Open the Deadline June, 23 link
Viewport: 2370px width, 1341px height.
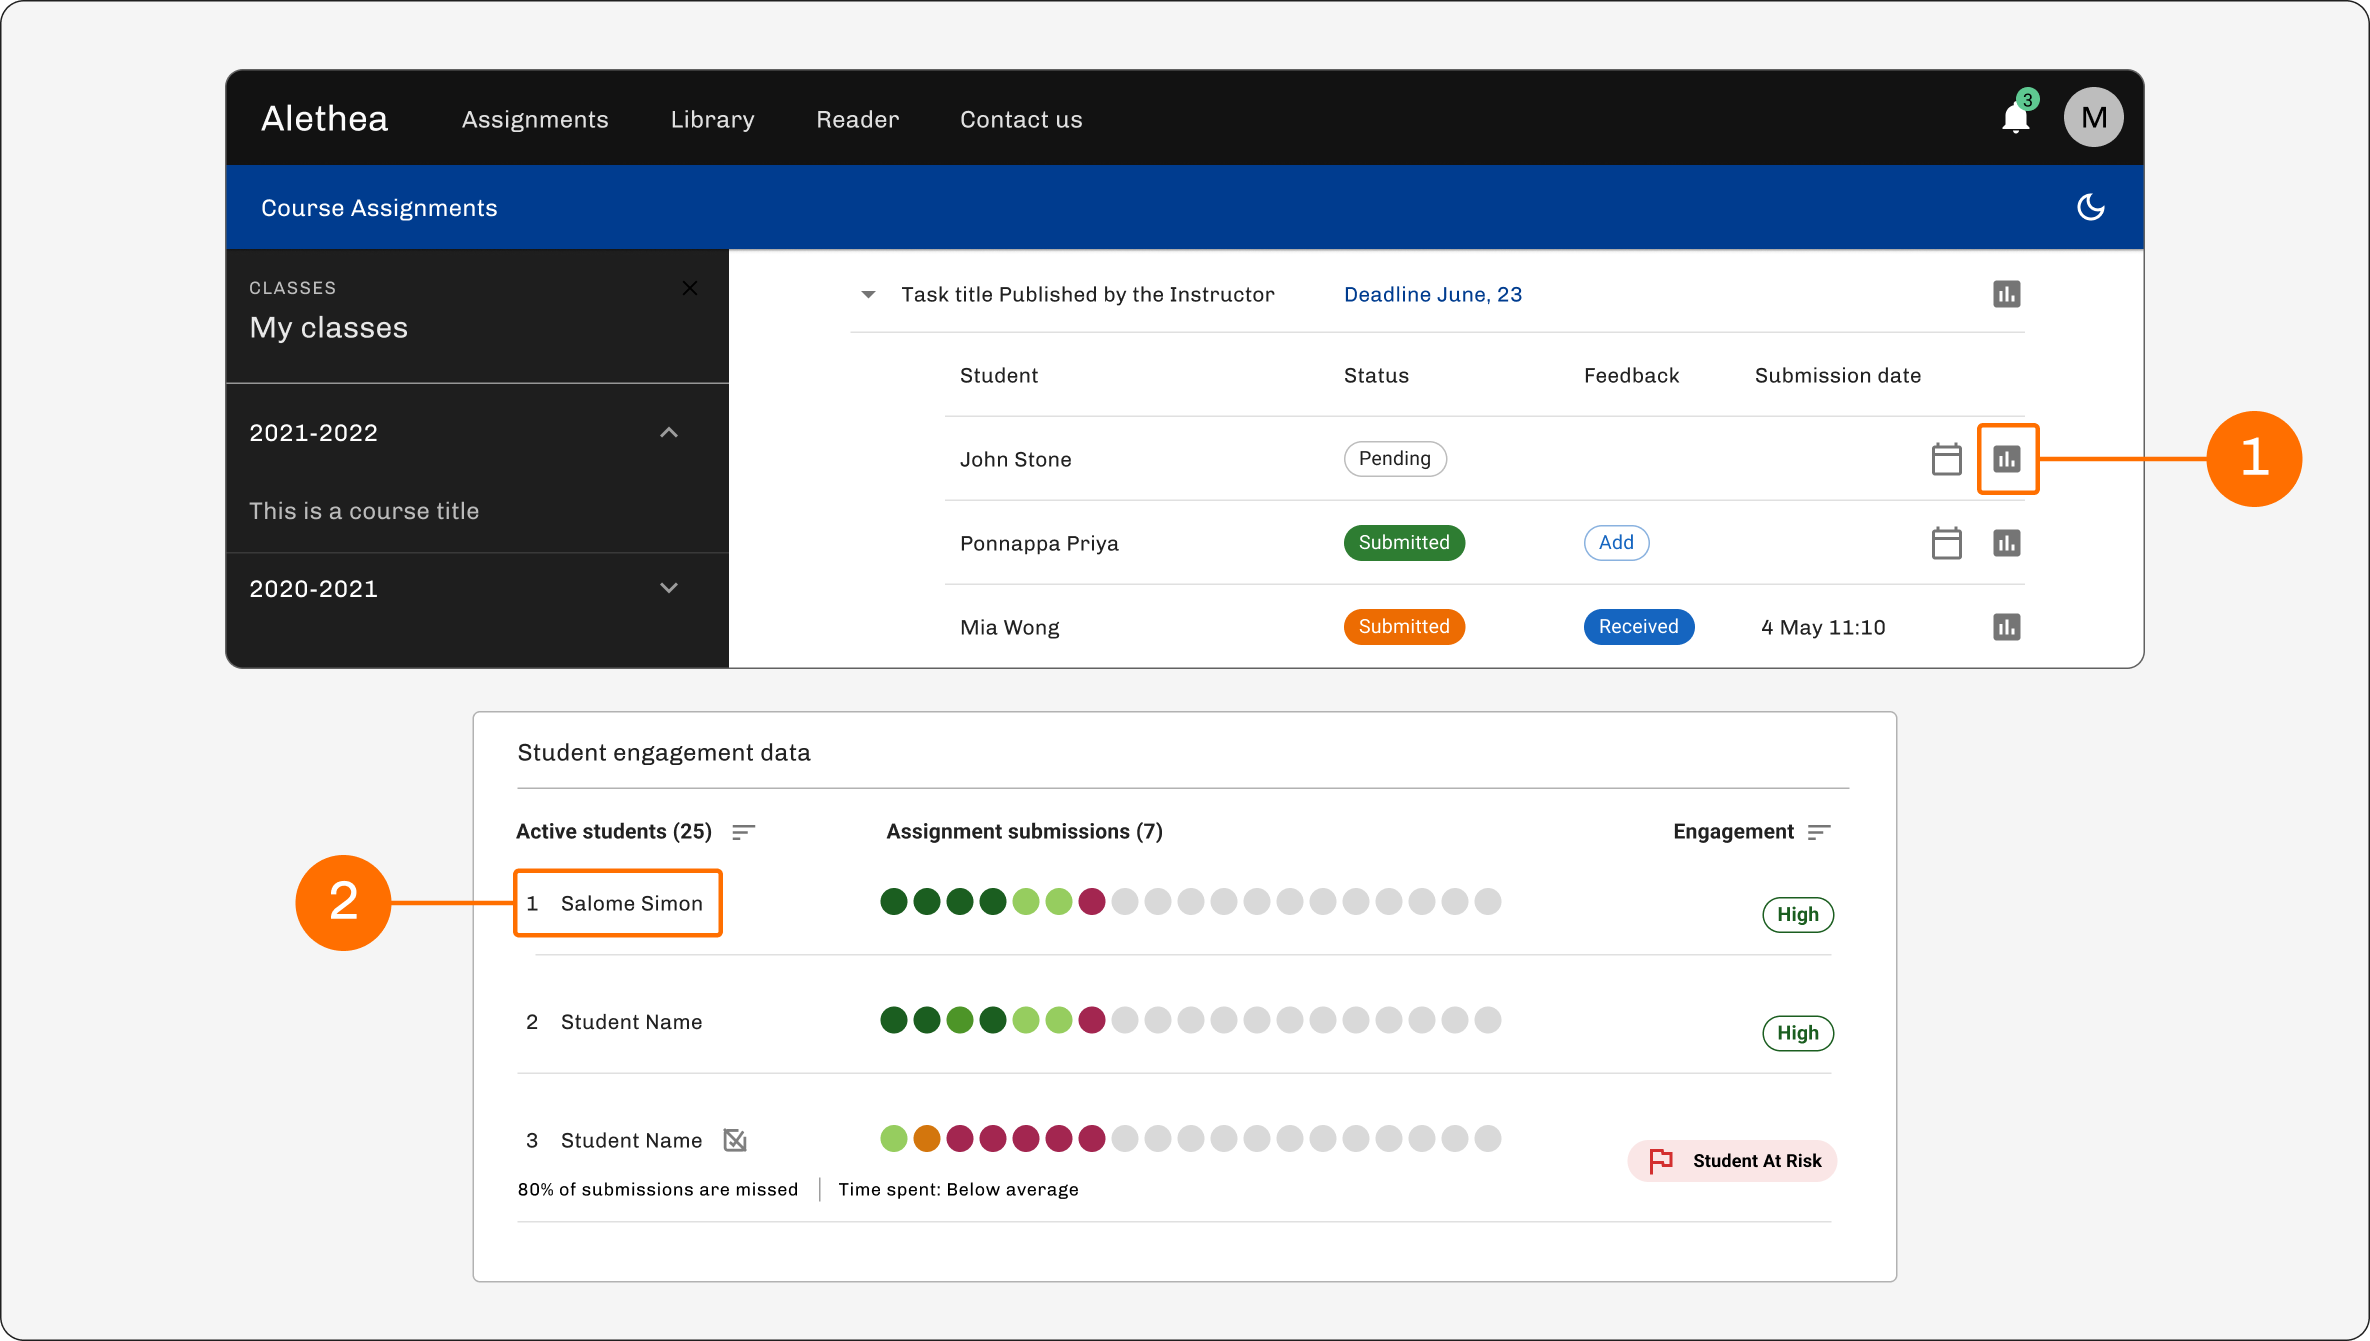(x=1432, y=293)
